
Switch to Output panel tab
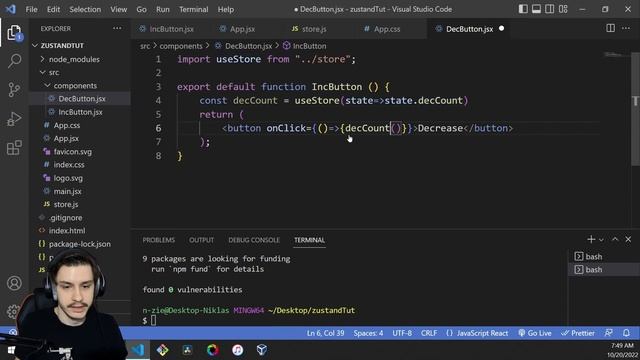click(201, 240)
